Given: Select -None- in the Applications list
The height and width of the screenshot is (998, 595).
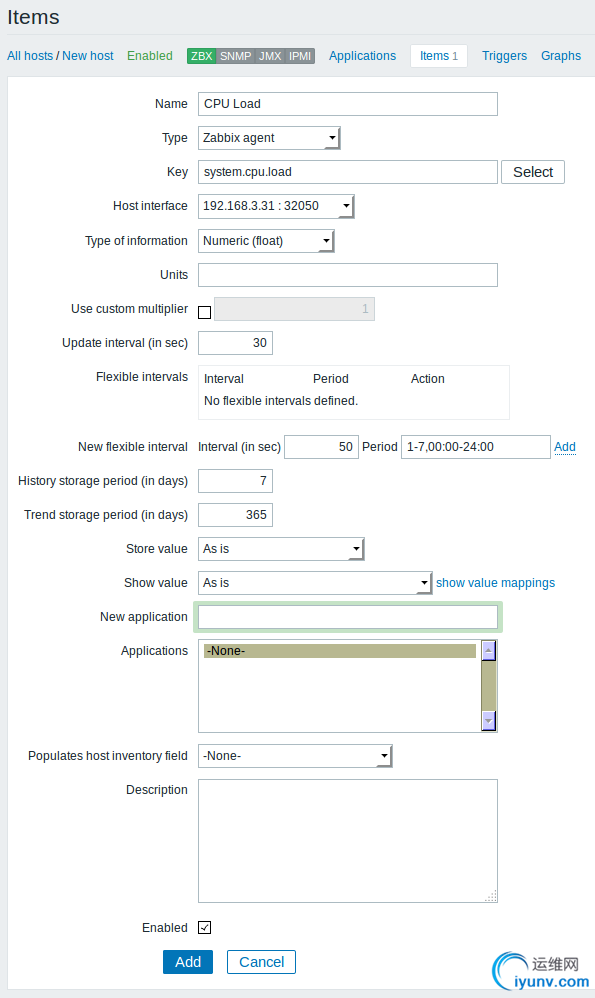Looking at the screenshot, I should [340, 650].
